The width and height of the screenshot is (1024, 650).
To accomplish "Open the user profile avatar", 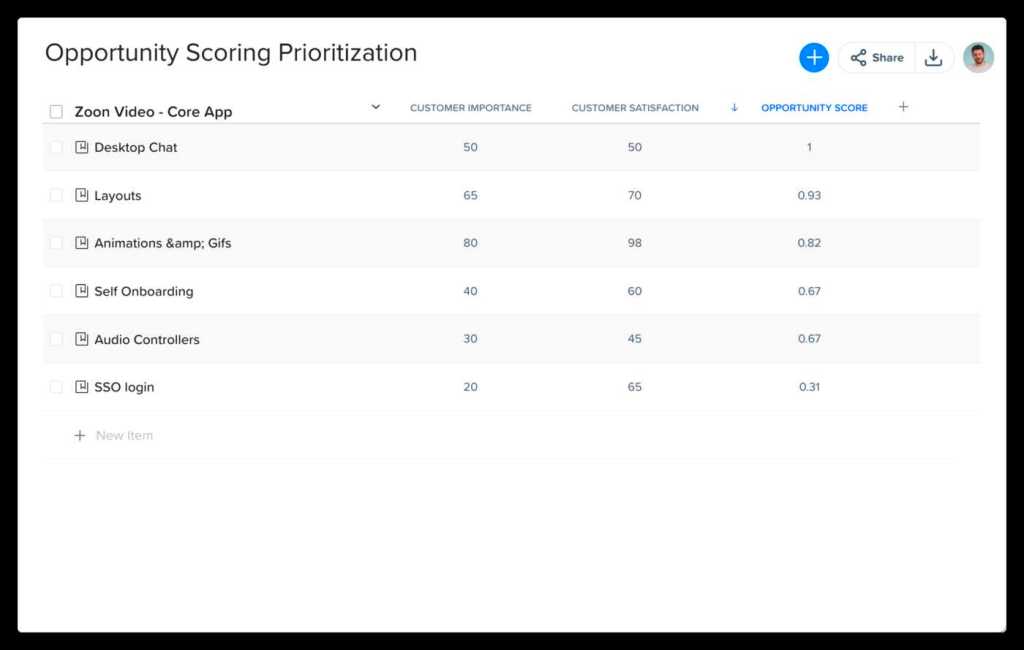I will 978,57.
